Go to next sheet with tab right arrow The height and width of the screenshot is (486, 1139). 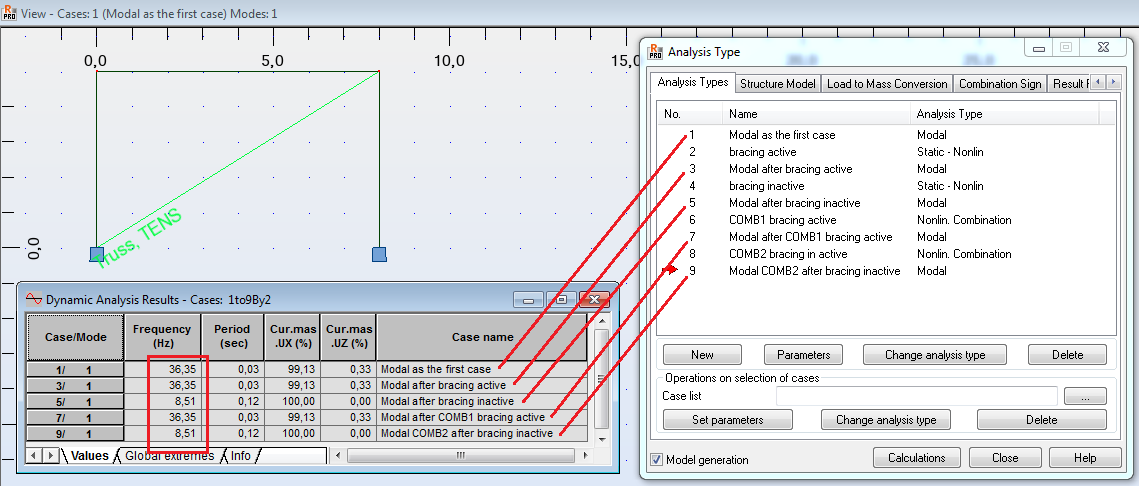51,455
